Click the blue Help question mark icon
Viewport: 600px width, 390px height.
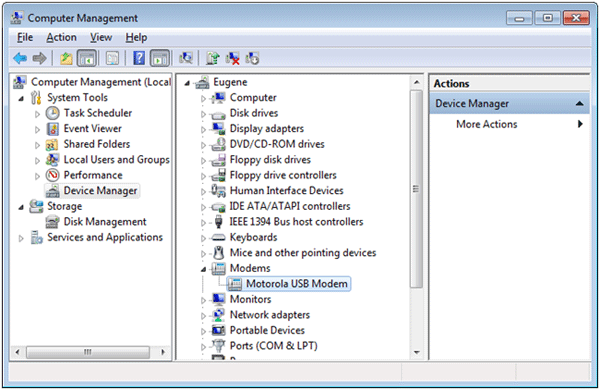139,58
